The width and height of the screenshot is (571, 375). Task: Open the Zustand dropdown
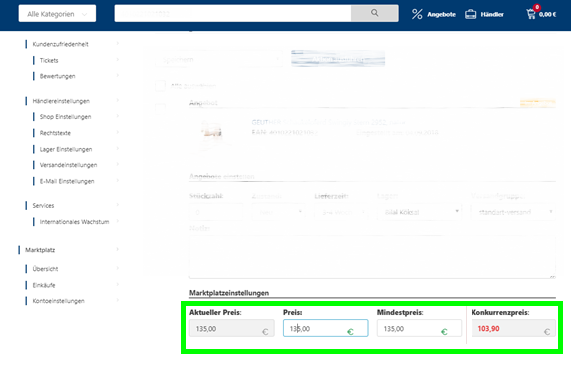click(279, 212)
